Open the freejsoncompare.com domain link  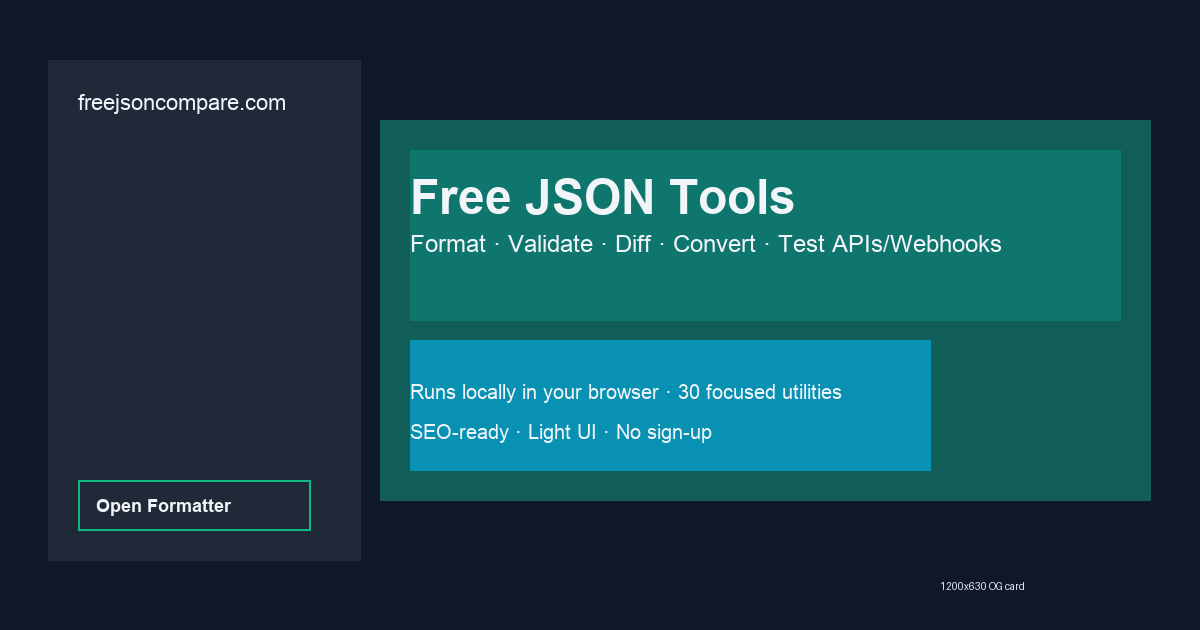pyautogui.click(x=182, y=102)
